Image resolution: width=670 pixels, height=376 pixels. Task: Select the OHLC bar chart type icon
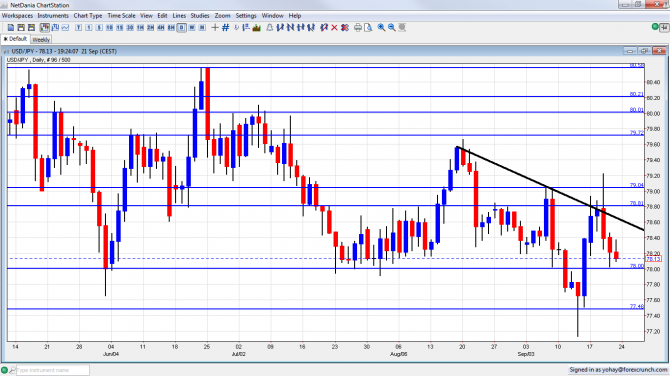click(x=55, y=28)
